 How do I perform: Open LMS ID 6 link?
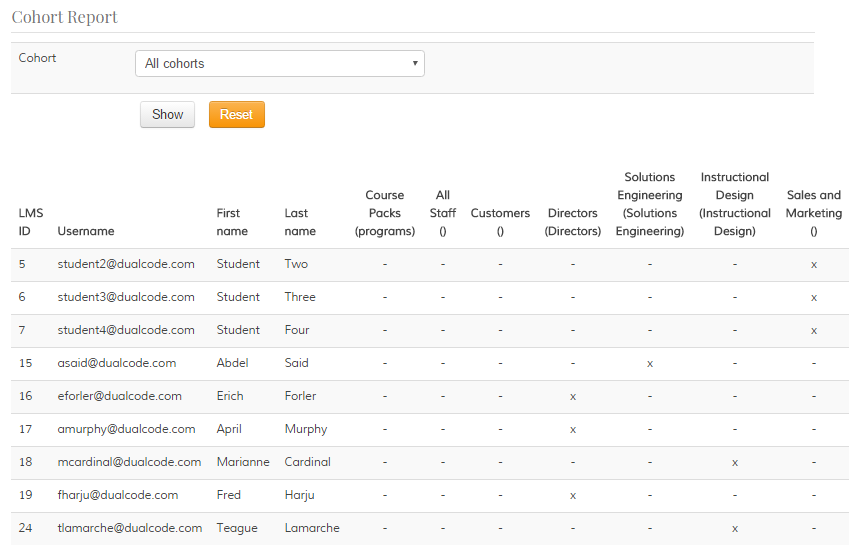22,297
